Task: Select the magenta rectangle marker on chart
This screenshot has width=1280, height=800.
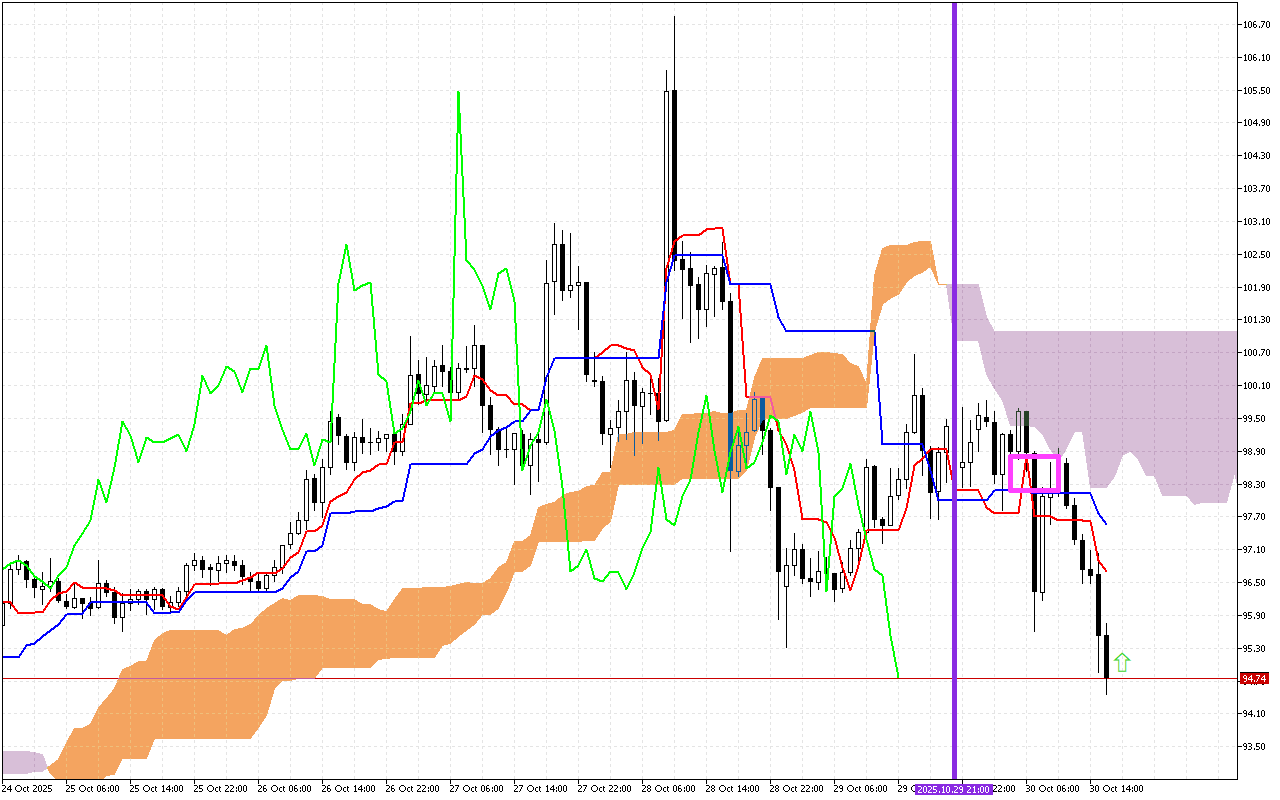Action: [x=1033, y=457]
